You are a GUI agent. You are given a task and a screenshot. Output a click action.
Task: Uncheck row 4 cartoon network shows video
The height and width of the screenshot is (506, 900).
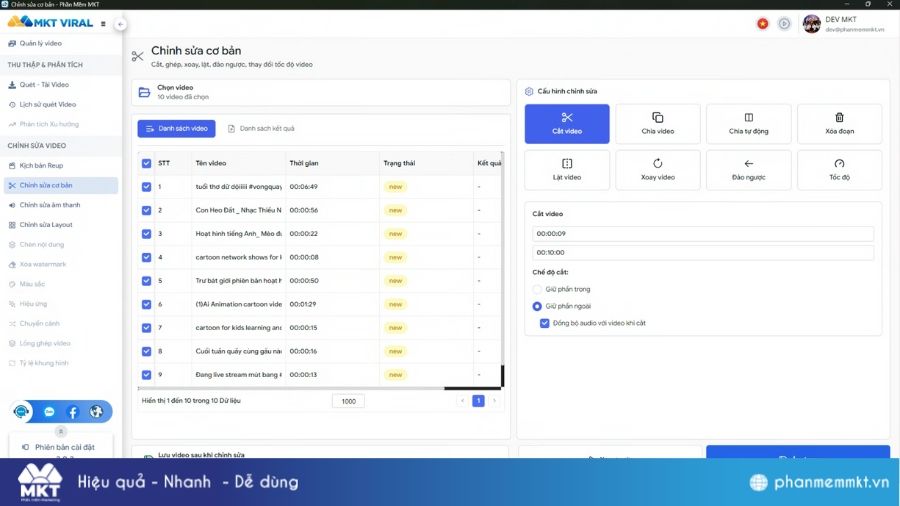click(x=146, y=257)
